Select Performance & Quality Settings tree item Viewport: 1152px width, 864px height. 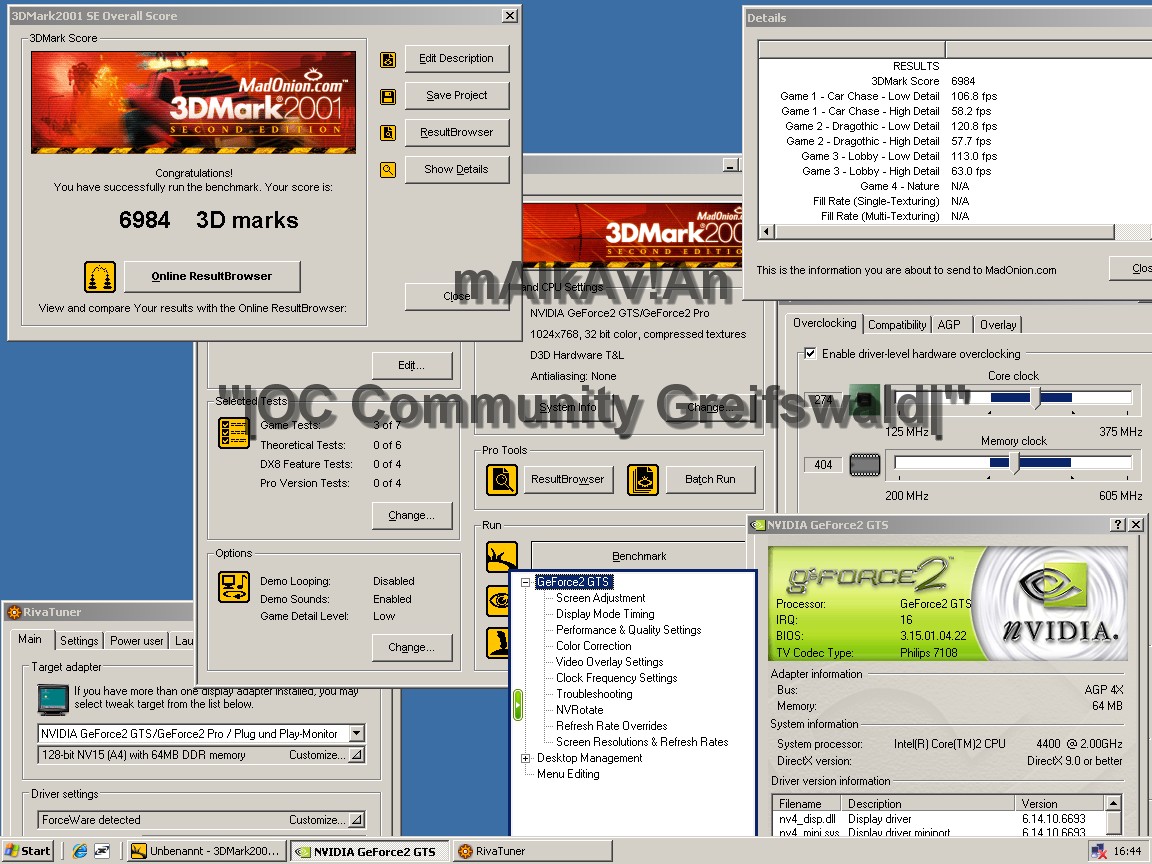[628, 630]
